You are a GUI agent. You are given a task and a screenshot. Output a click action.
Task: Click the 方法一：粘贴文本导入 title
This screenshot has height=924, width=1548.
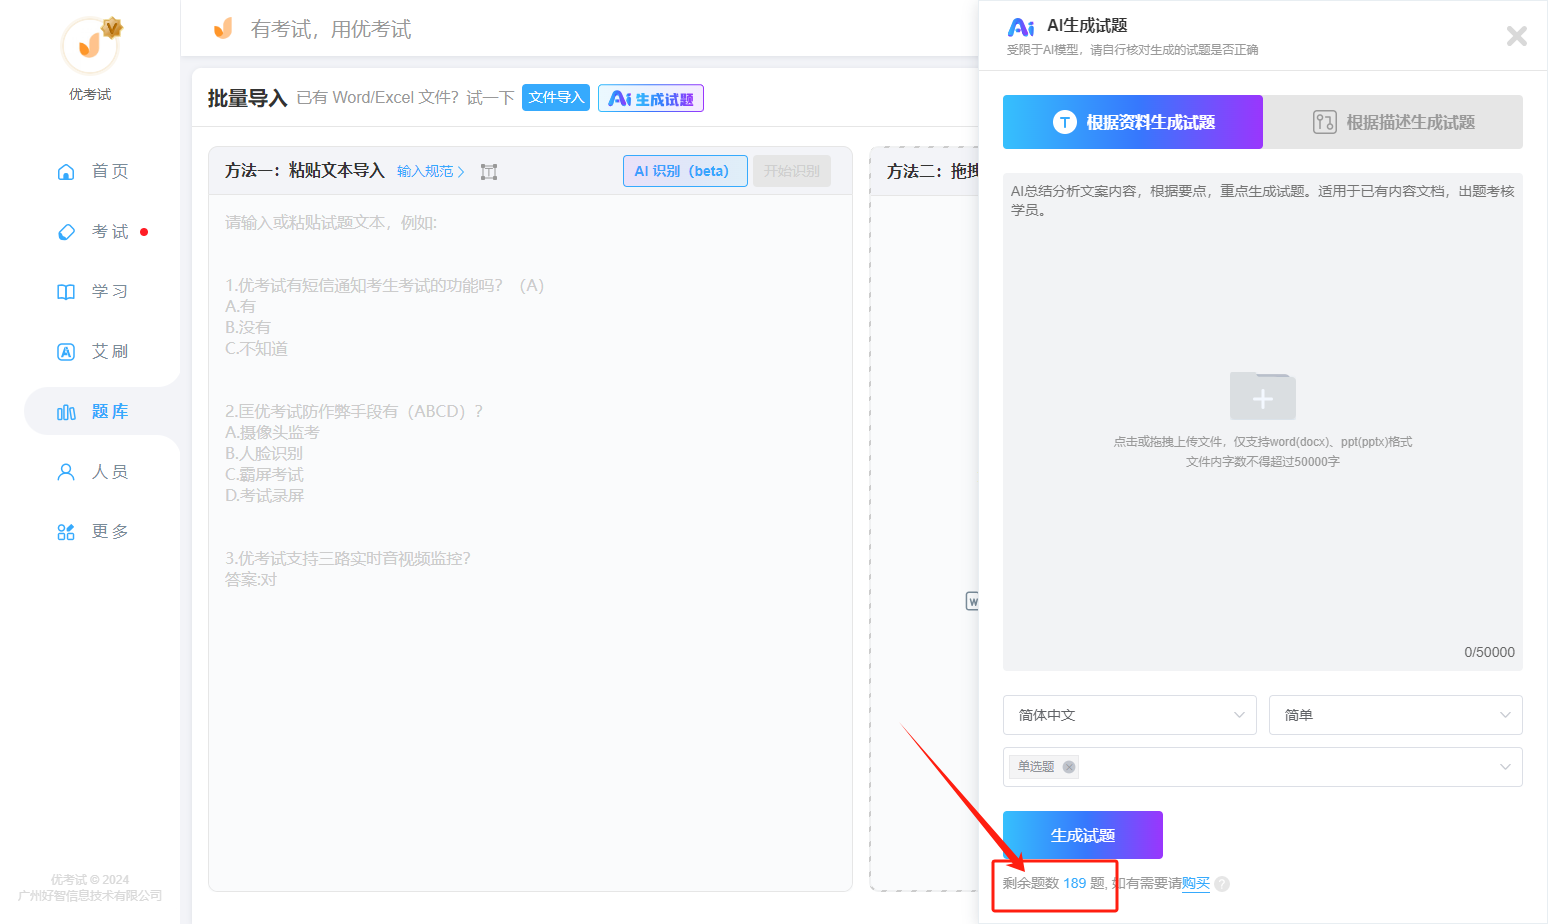[305, 171]
